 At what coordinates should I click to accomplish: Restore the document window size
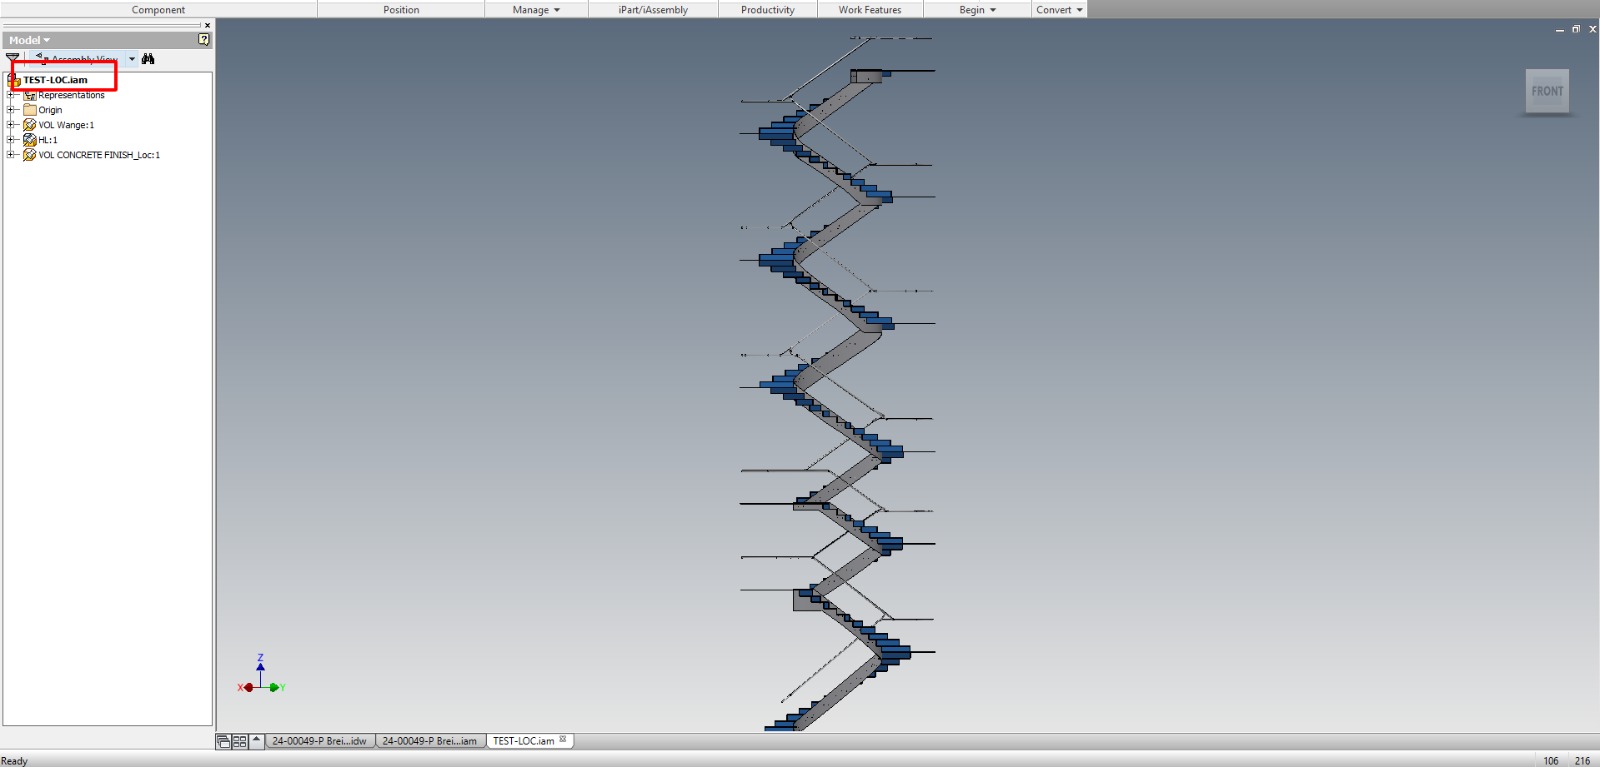point(1576,29)
